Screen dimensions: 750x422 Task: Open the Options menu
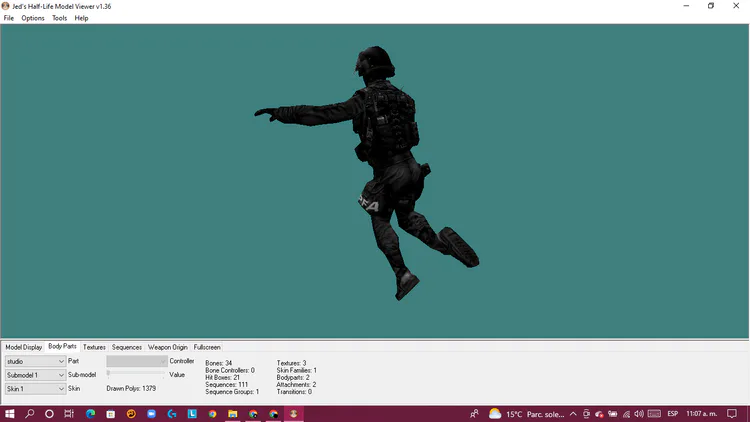click(33, 18)
